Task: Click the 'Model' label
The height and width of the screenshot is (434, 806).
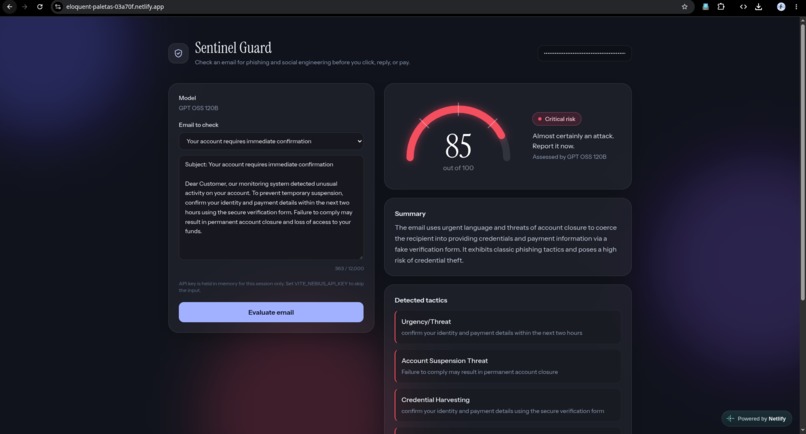Action: (x=187, y=98)
